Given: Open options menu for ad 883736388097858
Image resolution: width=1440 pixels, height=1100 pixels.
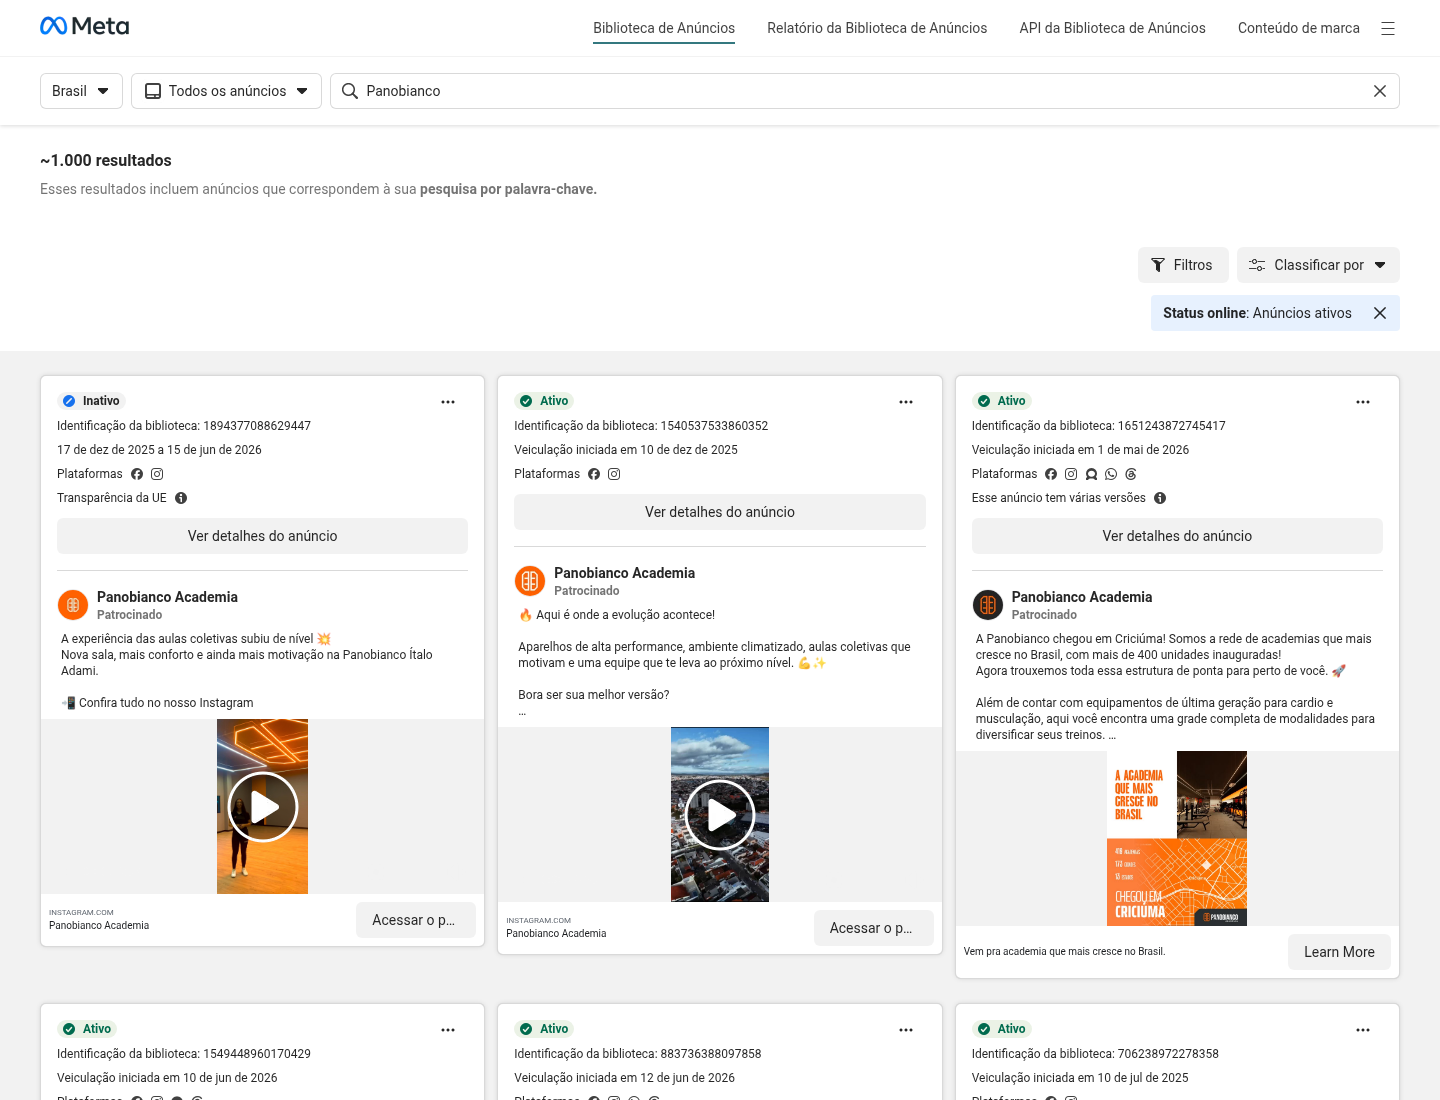Looking at the screenshot, I should (906, 1030).
